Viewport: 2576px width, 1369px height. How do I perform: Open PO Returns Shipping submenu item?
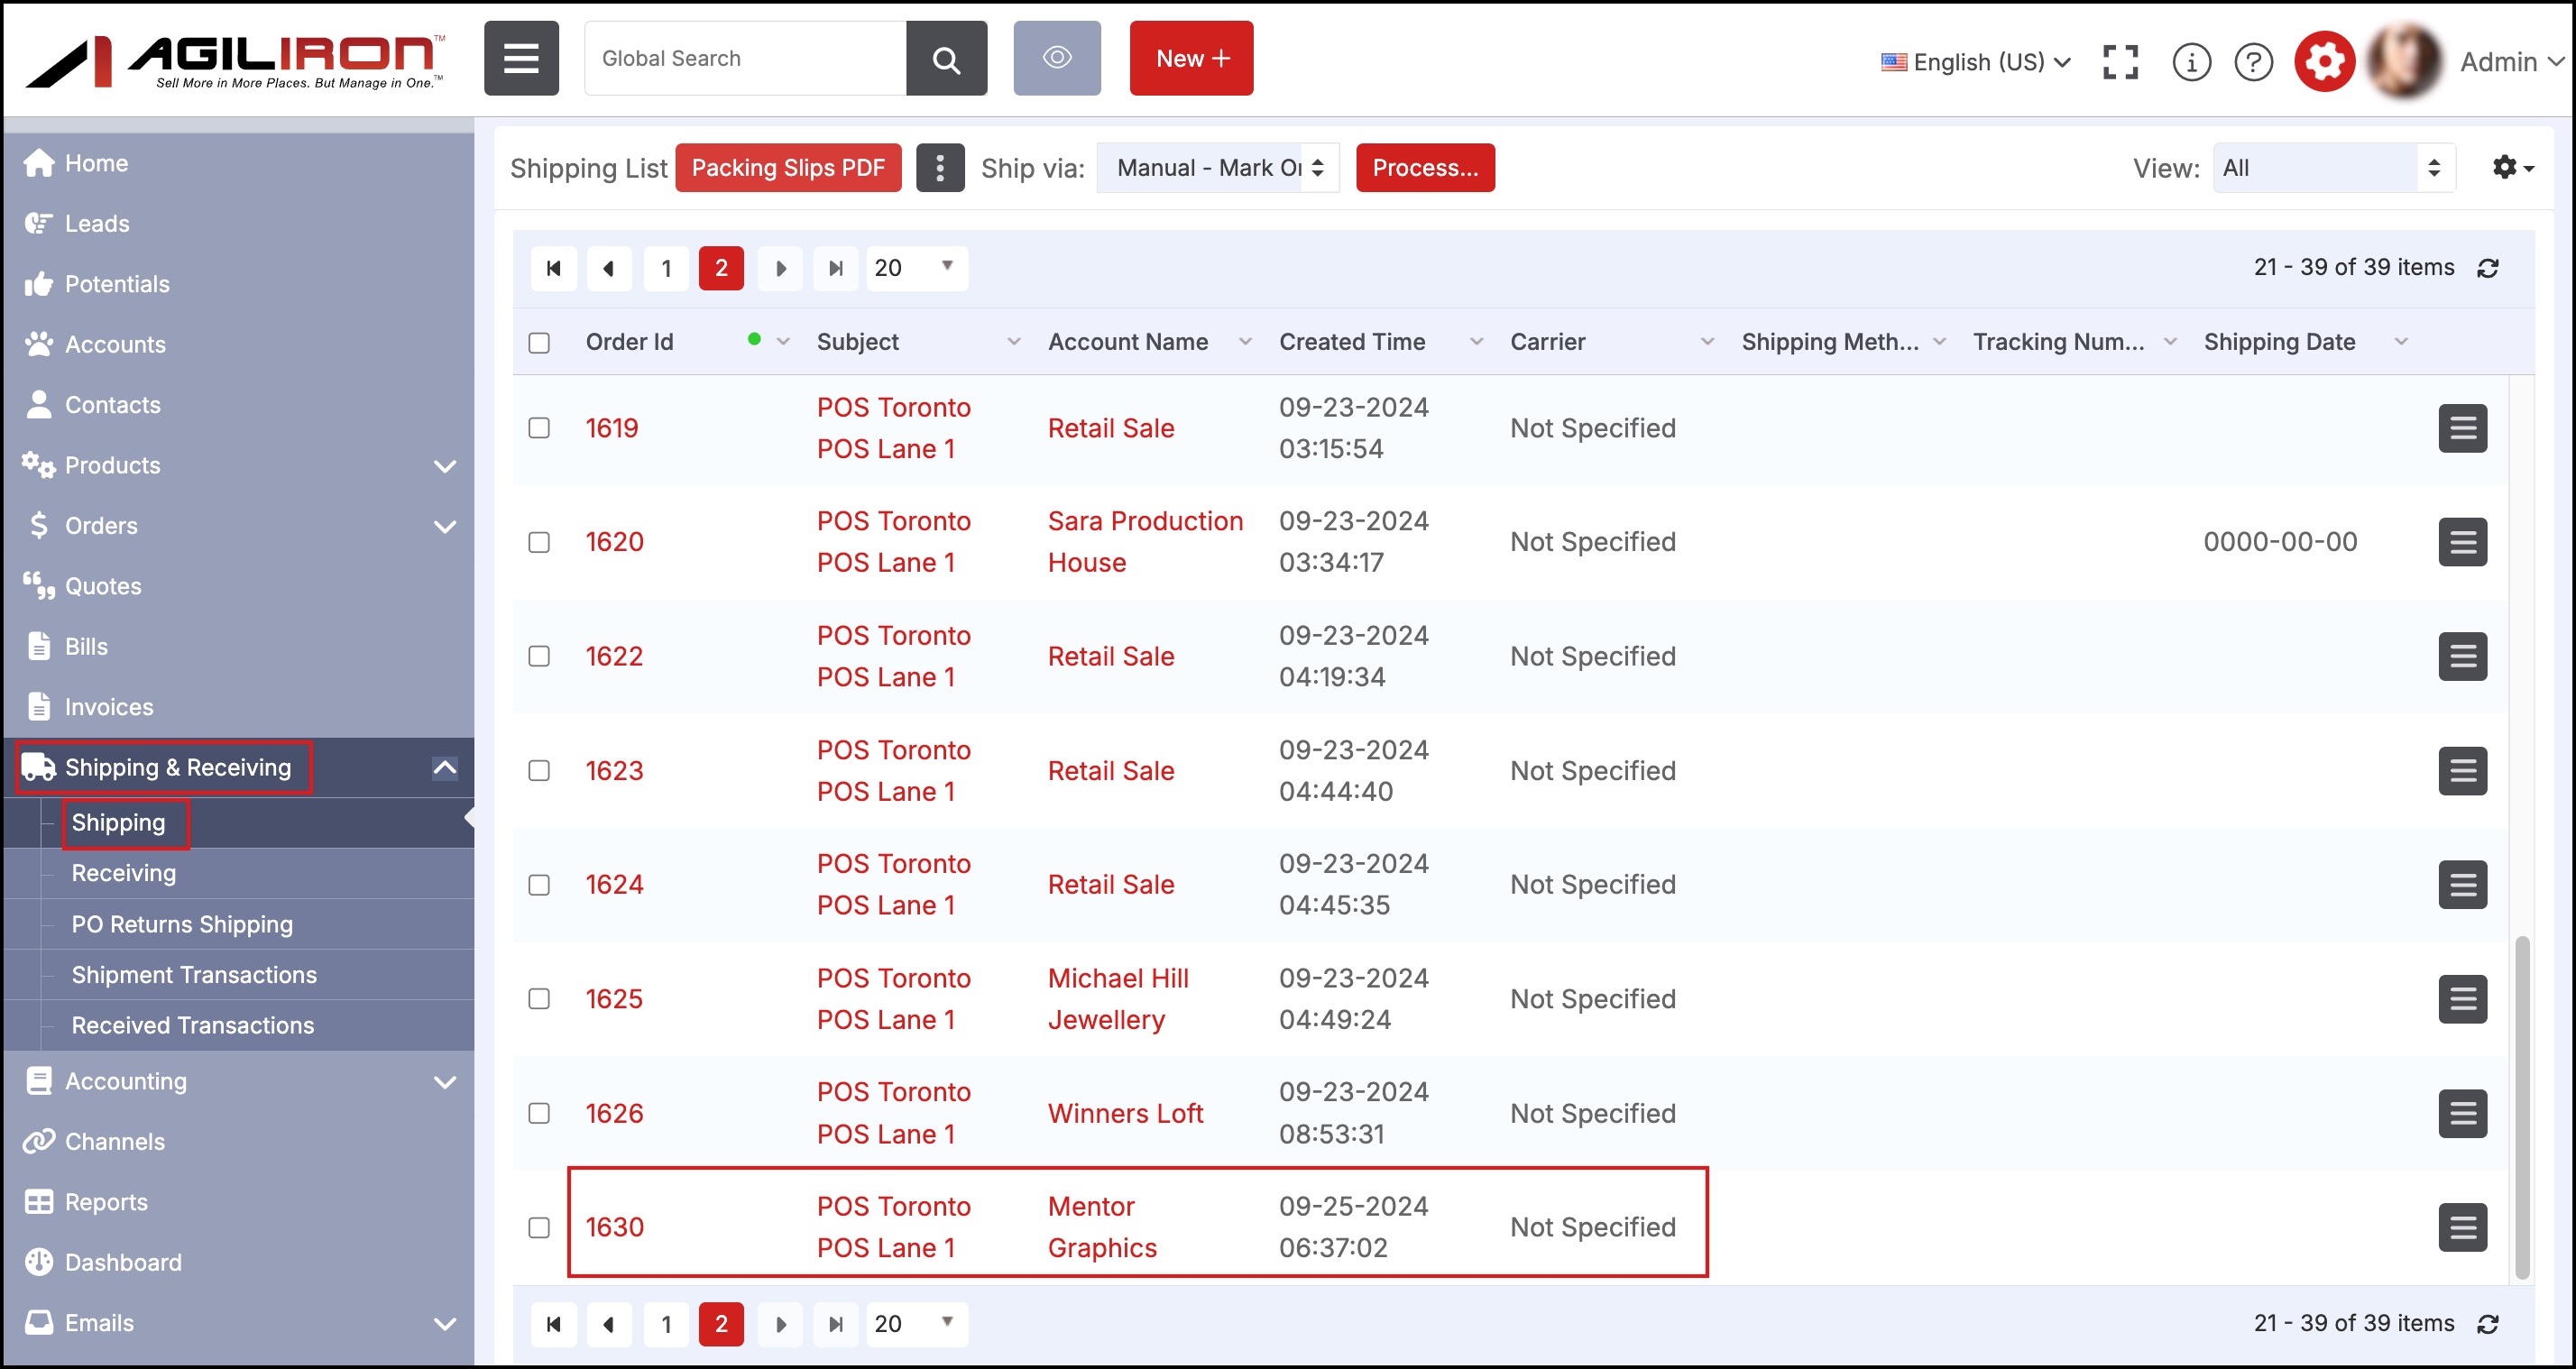pyautogui.click(x=182, y=924)
